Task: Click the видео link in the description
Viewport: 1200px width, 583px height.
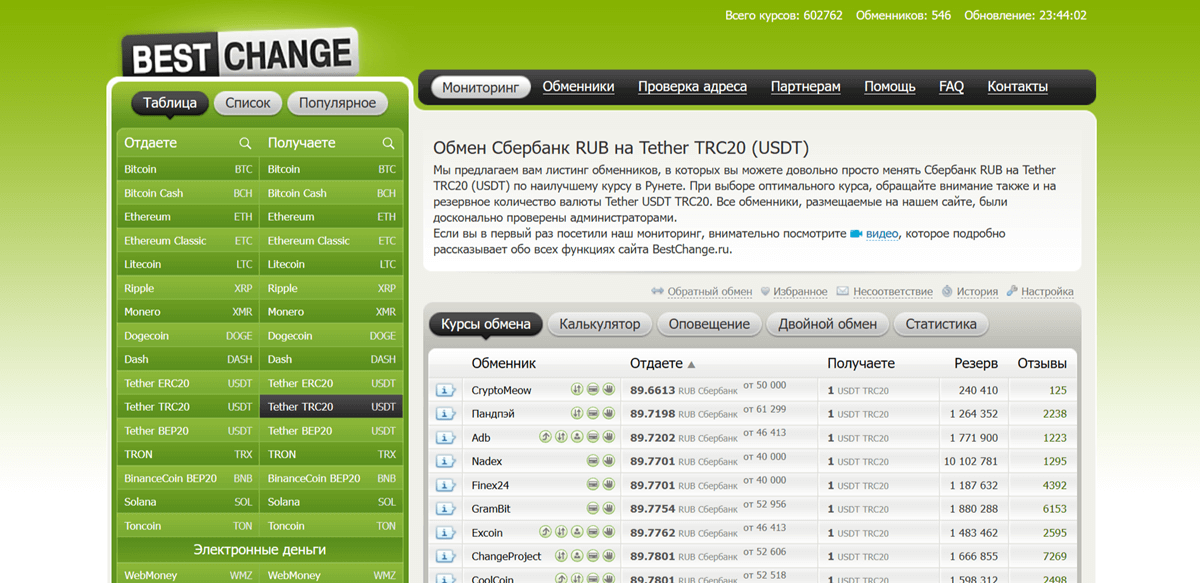Action: tap(882, 234)
